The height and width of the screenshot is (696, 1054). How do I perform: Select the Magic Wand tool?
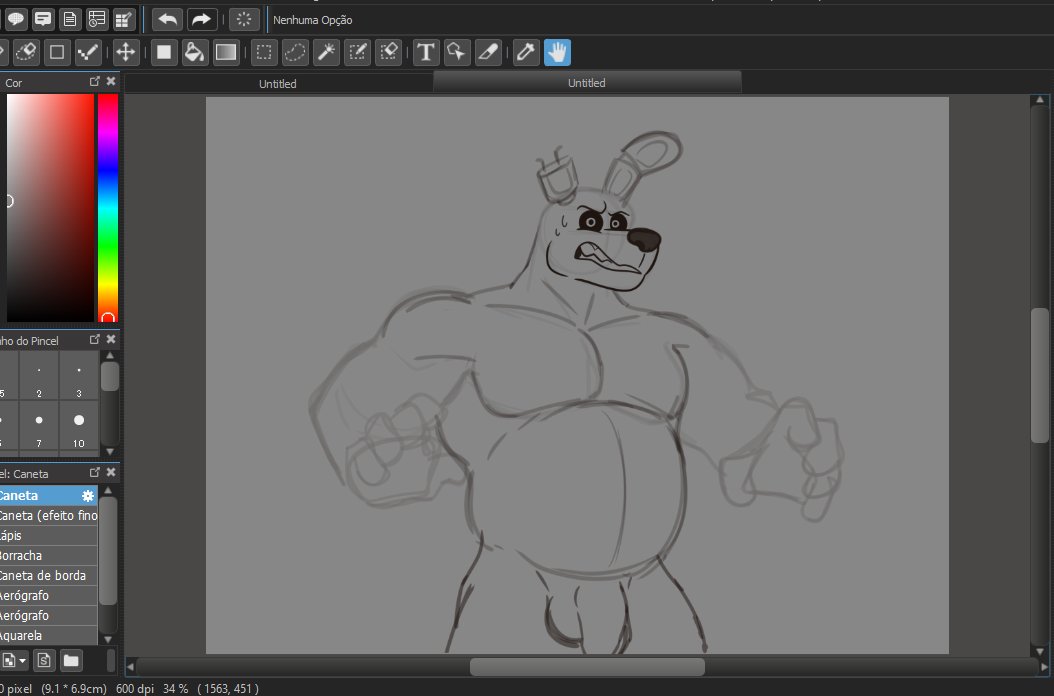click(326, 52)
